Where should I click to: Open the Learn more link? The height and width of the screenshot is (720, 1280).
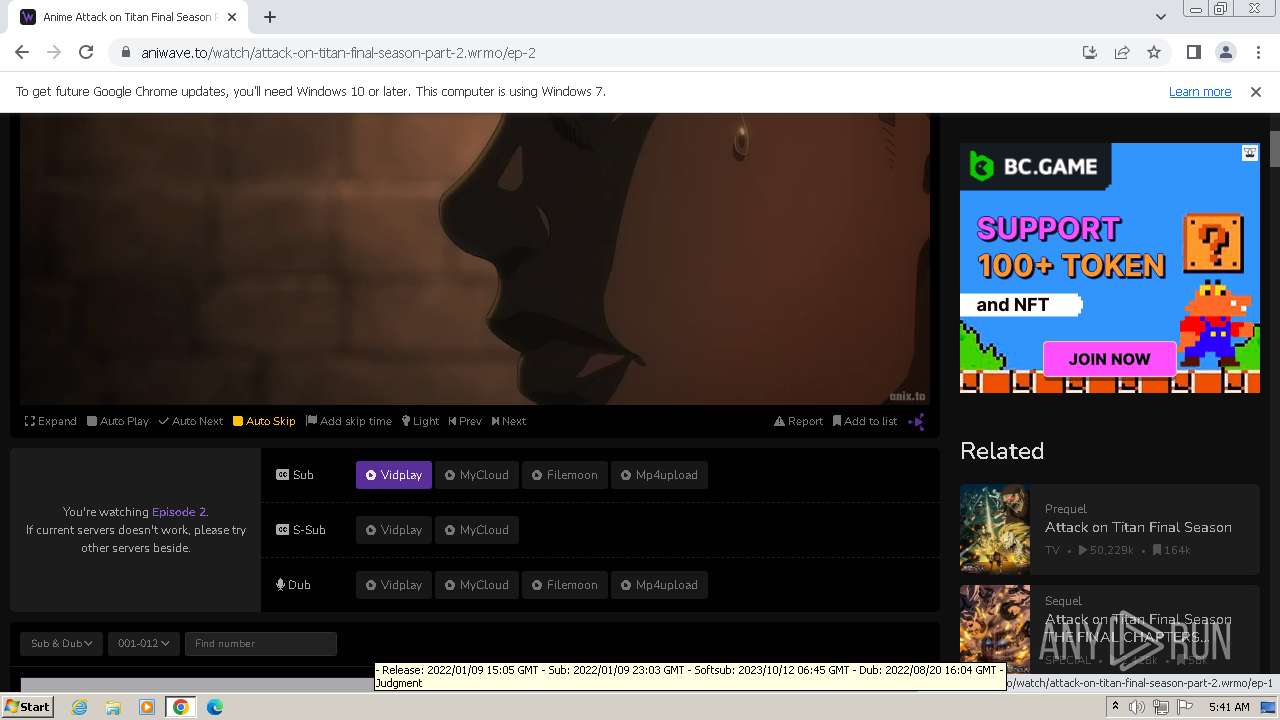click(1200, 91)
